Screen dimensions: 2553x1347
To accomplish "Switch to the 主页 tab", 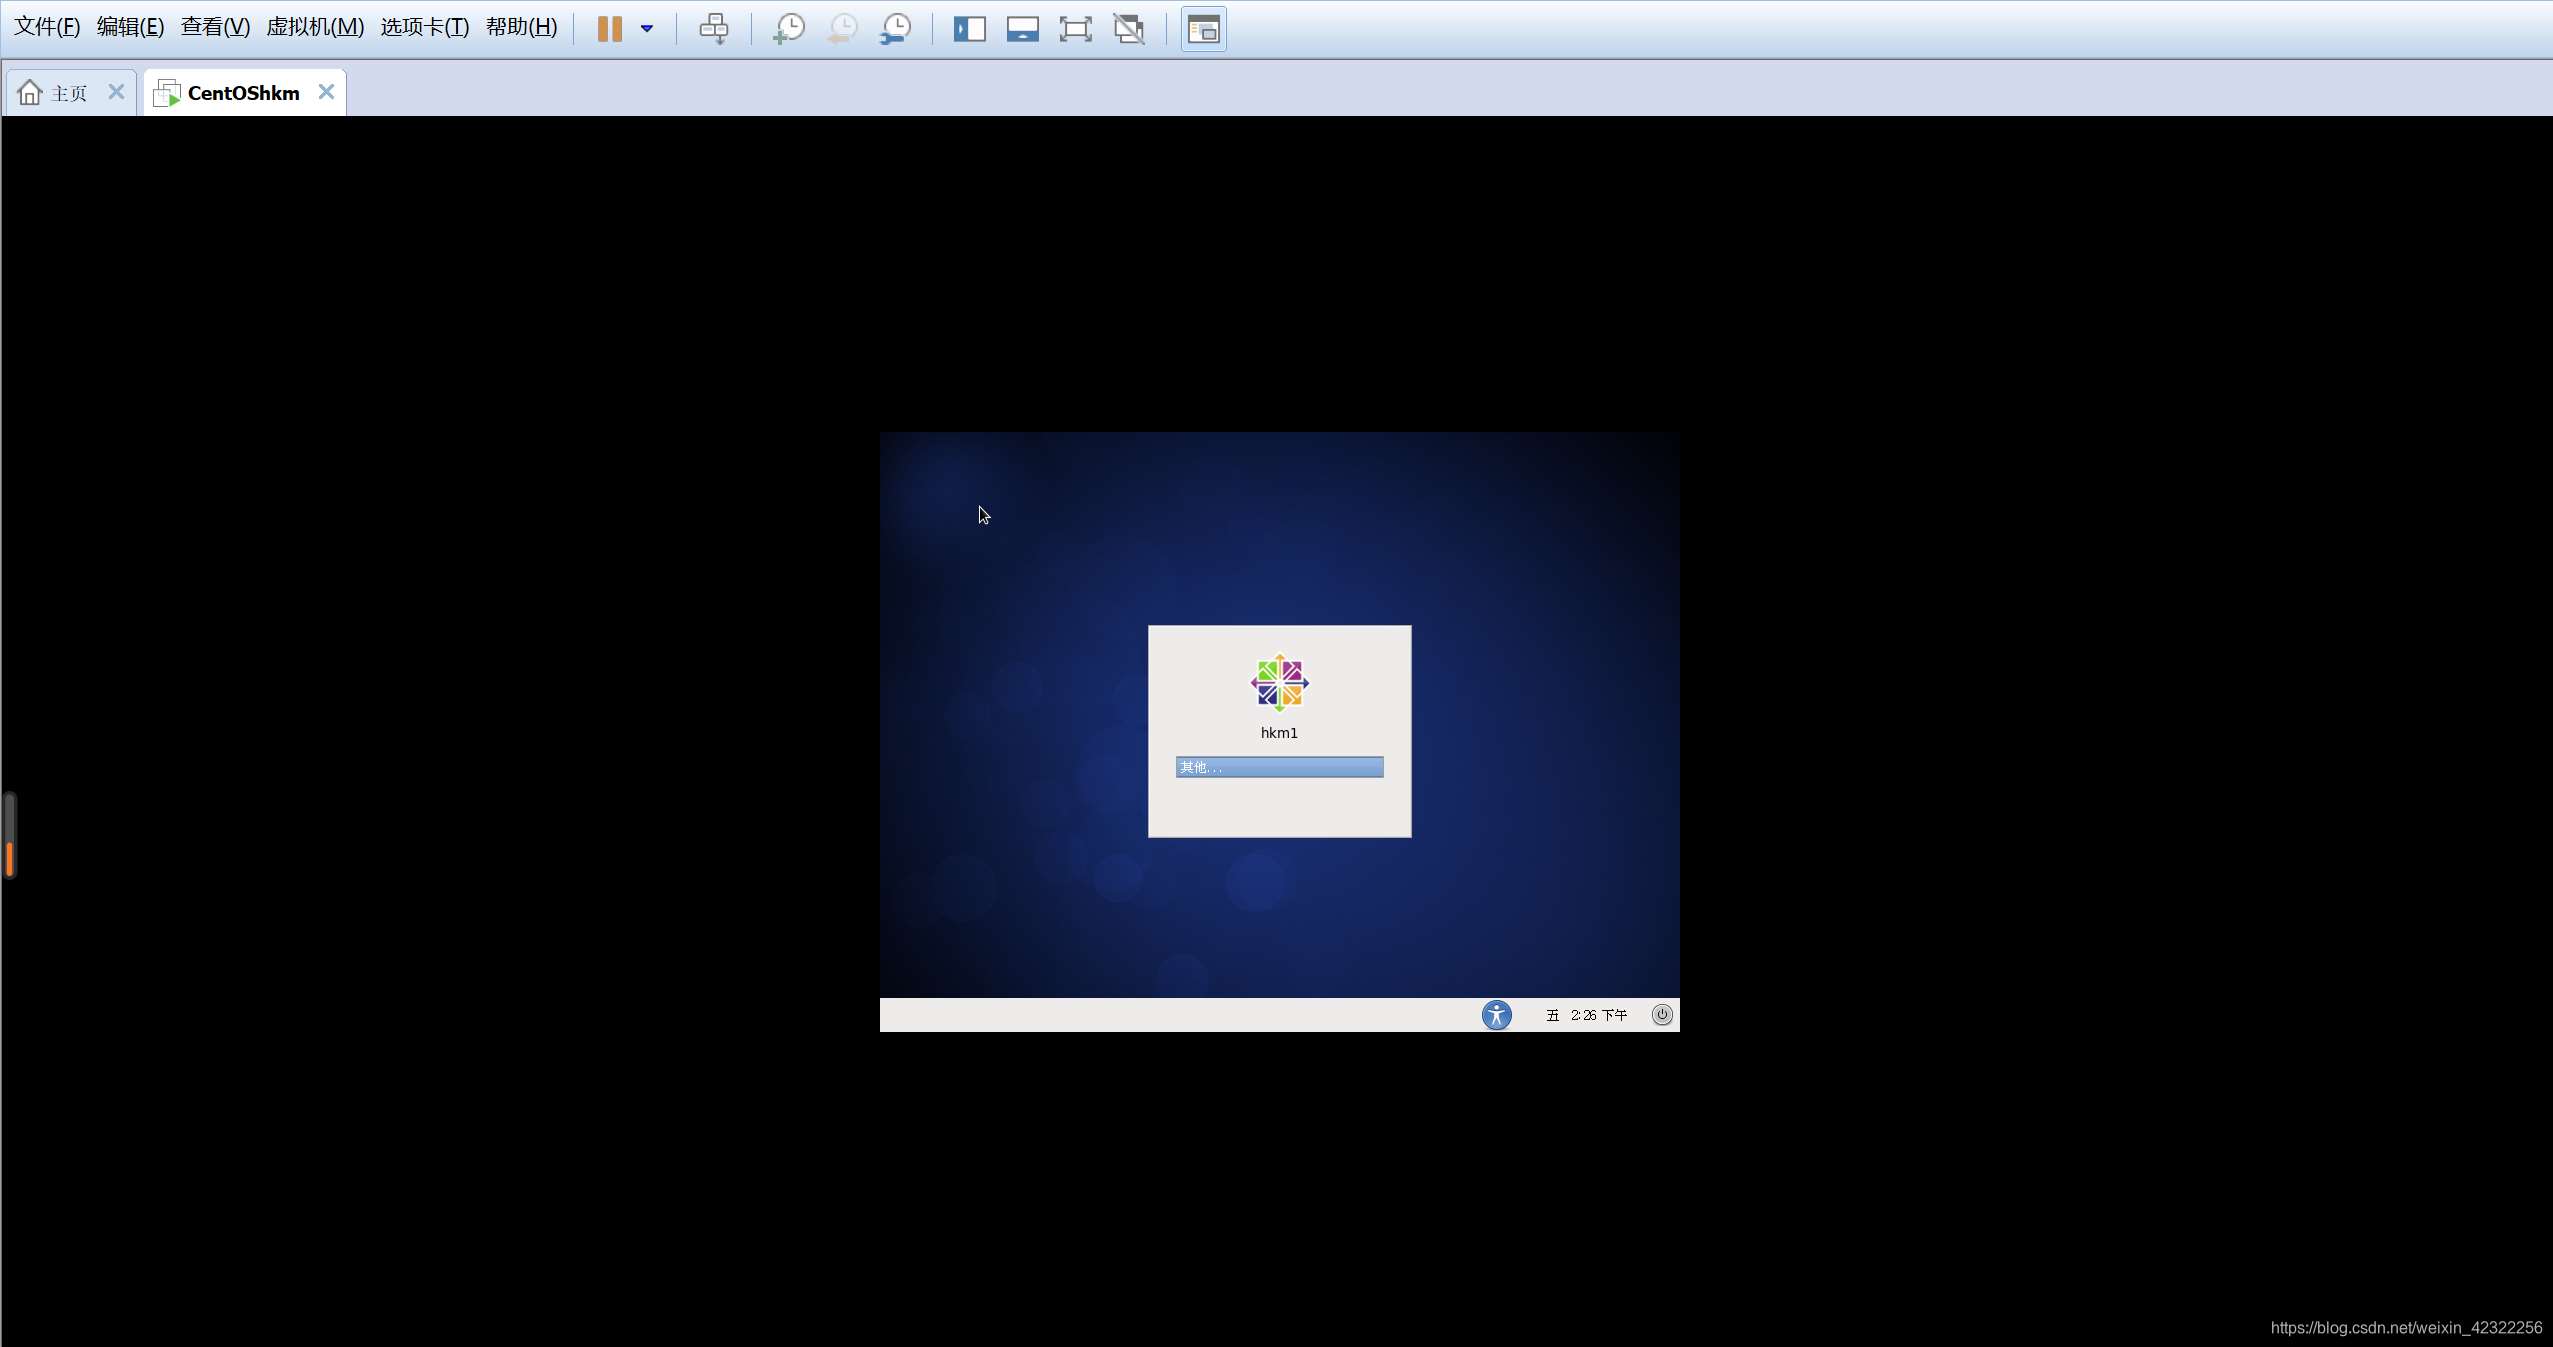I will click(70, 93).
